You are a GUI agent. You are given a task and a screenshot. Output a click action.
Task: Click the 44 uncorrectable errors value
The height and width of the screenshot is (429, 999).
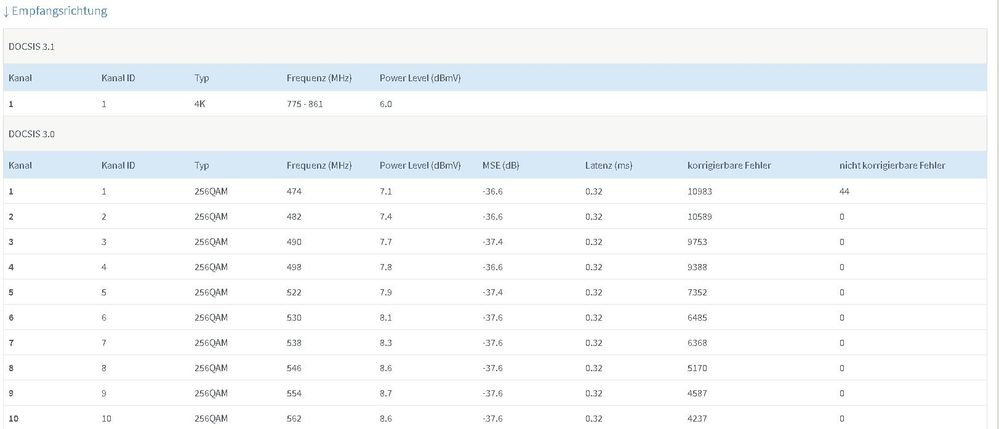coord(845,191)
